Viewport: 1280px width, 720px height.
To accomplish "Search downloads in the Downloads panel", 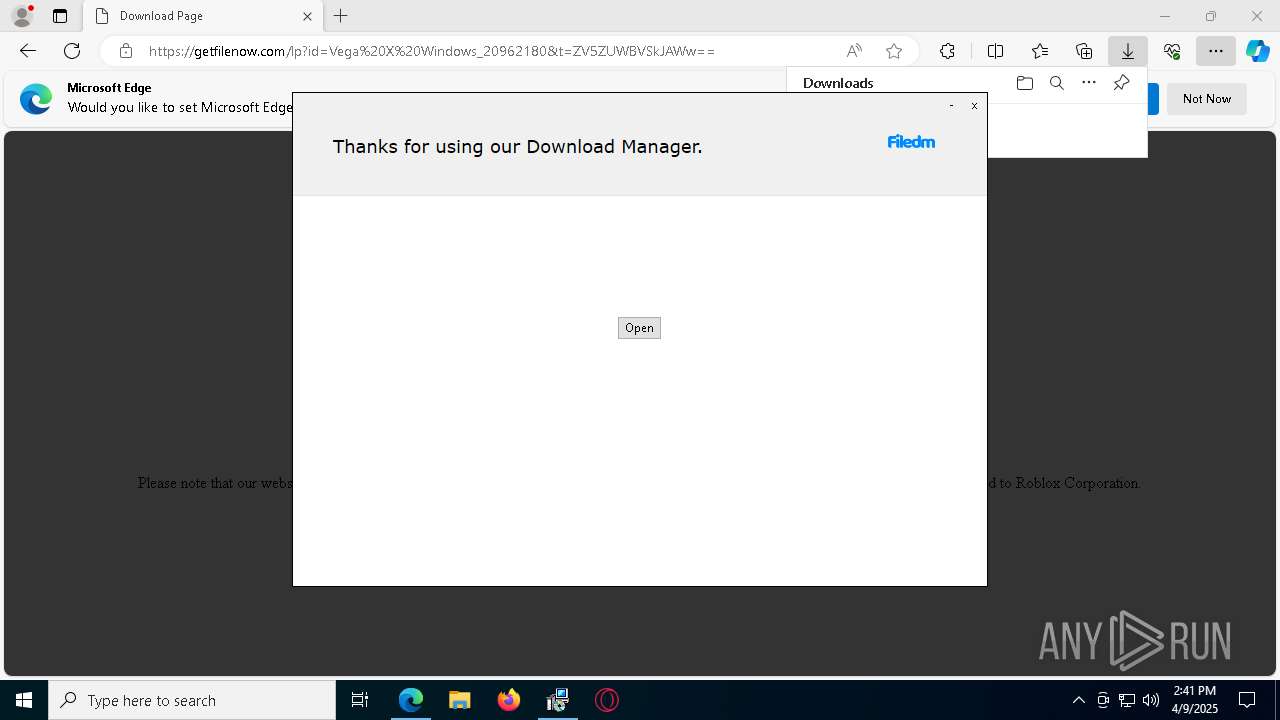I will coord(1056,83).
